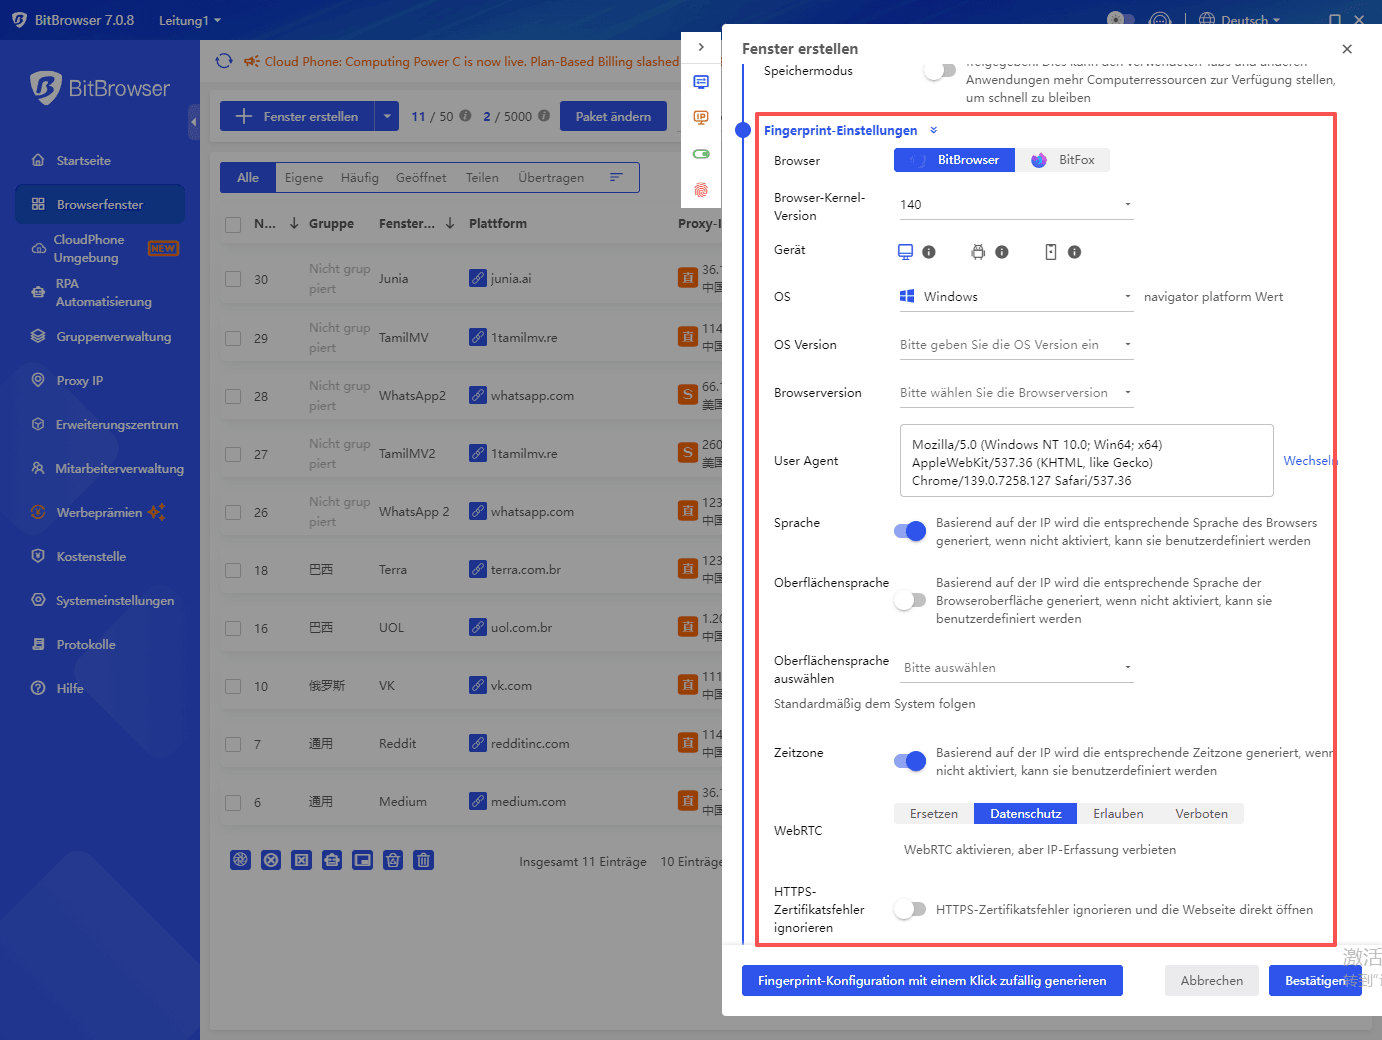
Task: Select the desktop device icon in the Gerät row
Action: pyautogui.click(x=906, y=251)
